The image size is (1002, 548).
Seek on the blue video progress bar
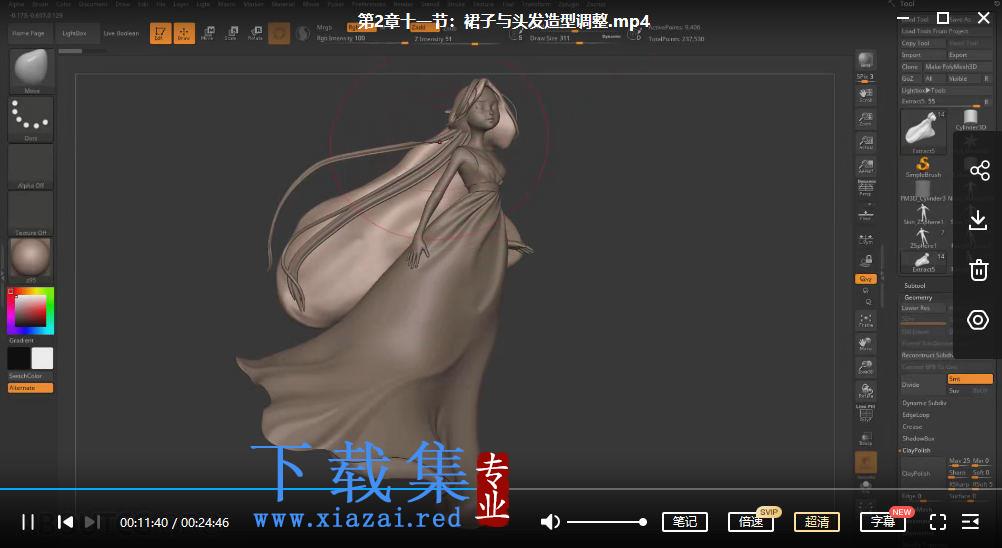point(501,489)
